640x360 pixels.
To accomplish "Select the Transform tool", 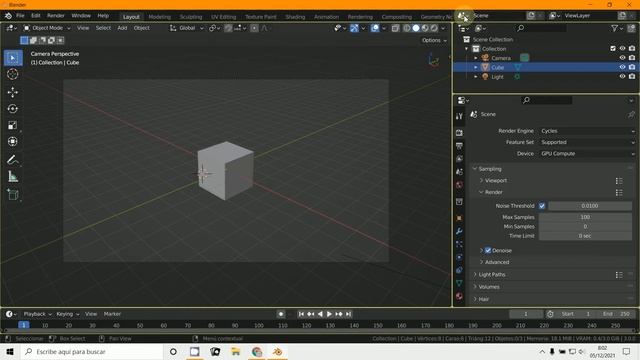I will coord(13,141).
